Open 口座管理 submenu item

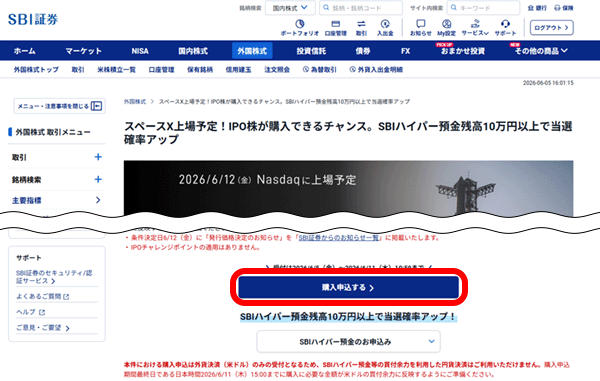click(x=161, y=70)
